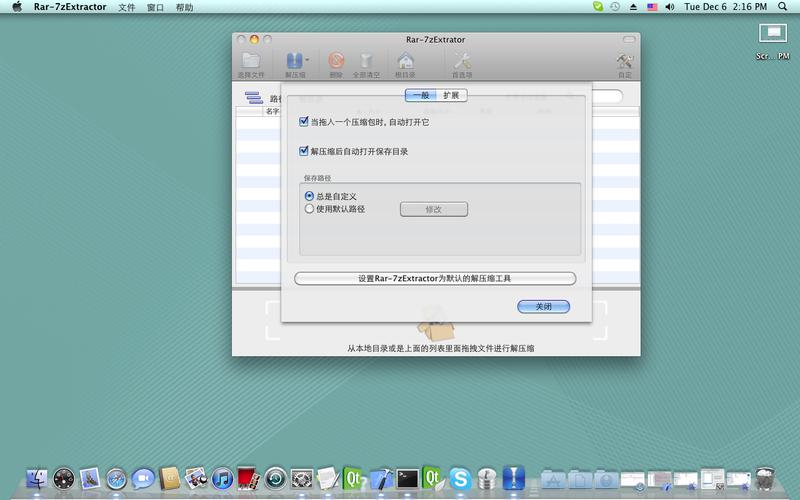Click the 名字 column header

tap(273, 111)
